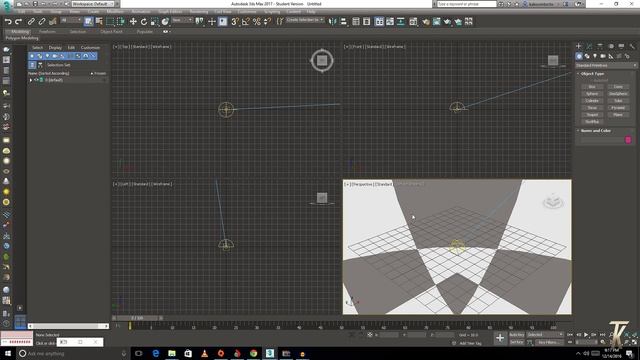Screen dimensions: 640x360
Task: Open the Create Selection Set dropdown
Action: (x=305, y=20)
